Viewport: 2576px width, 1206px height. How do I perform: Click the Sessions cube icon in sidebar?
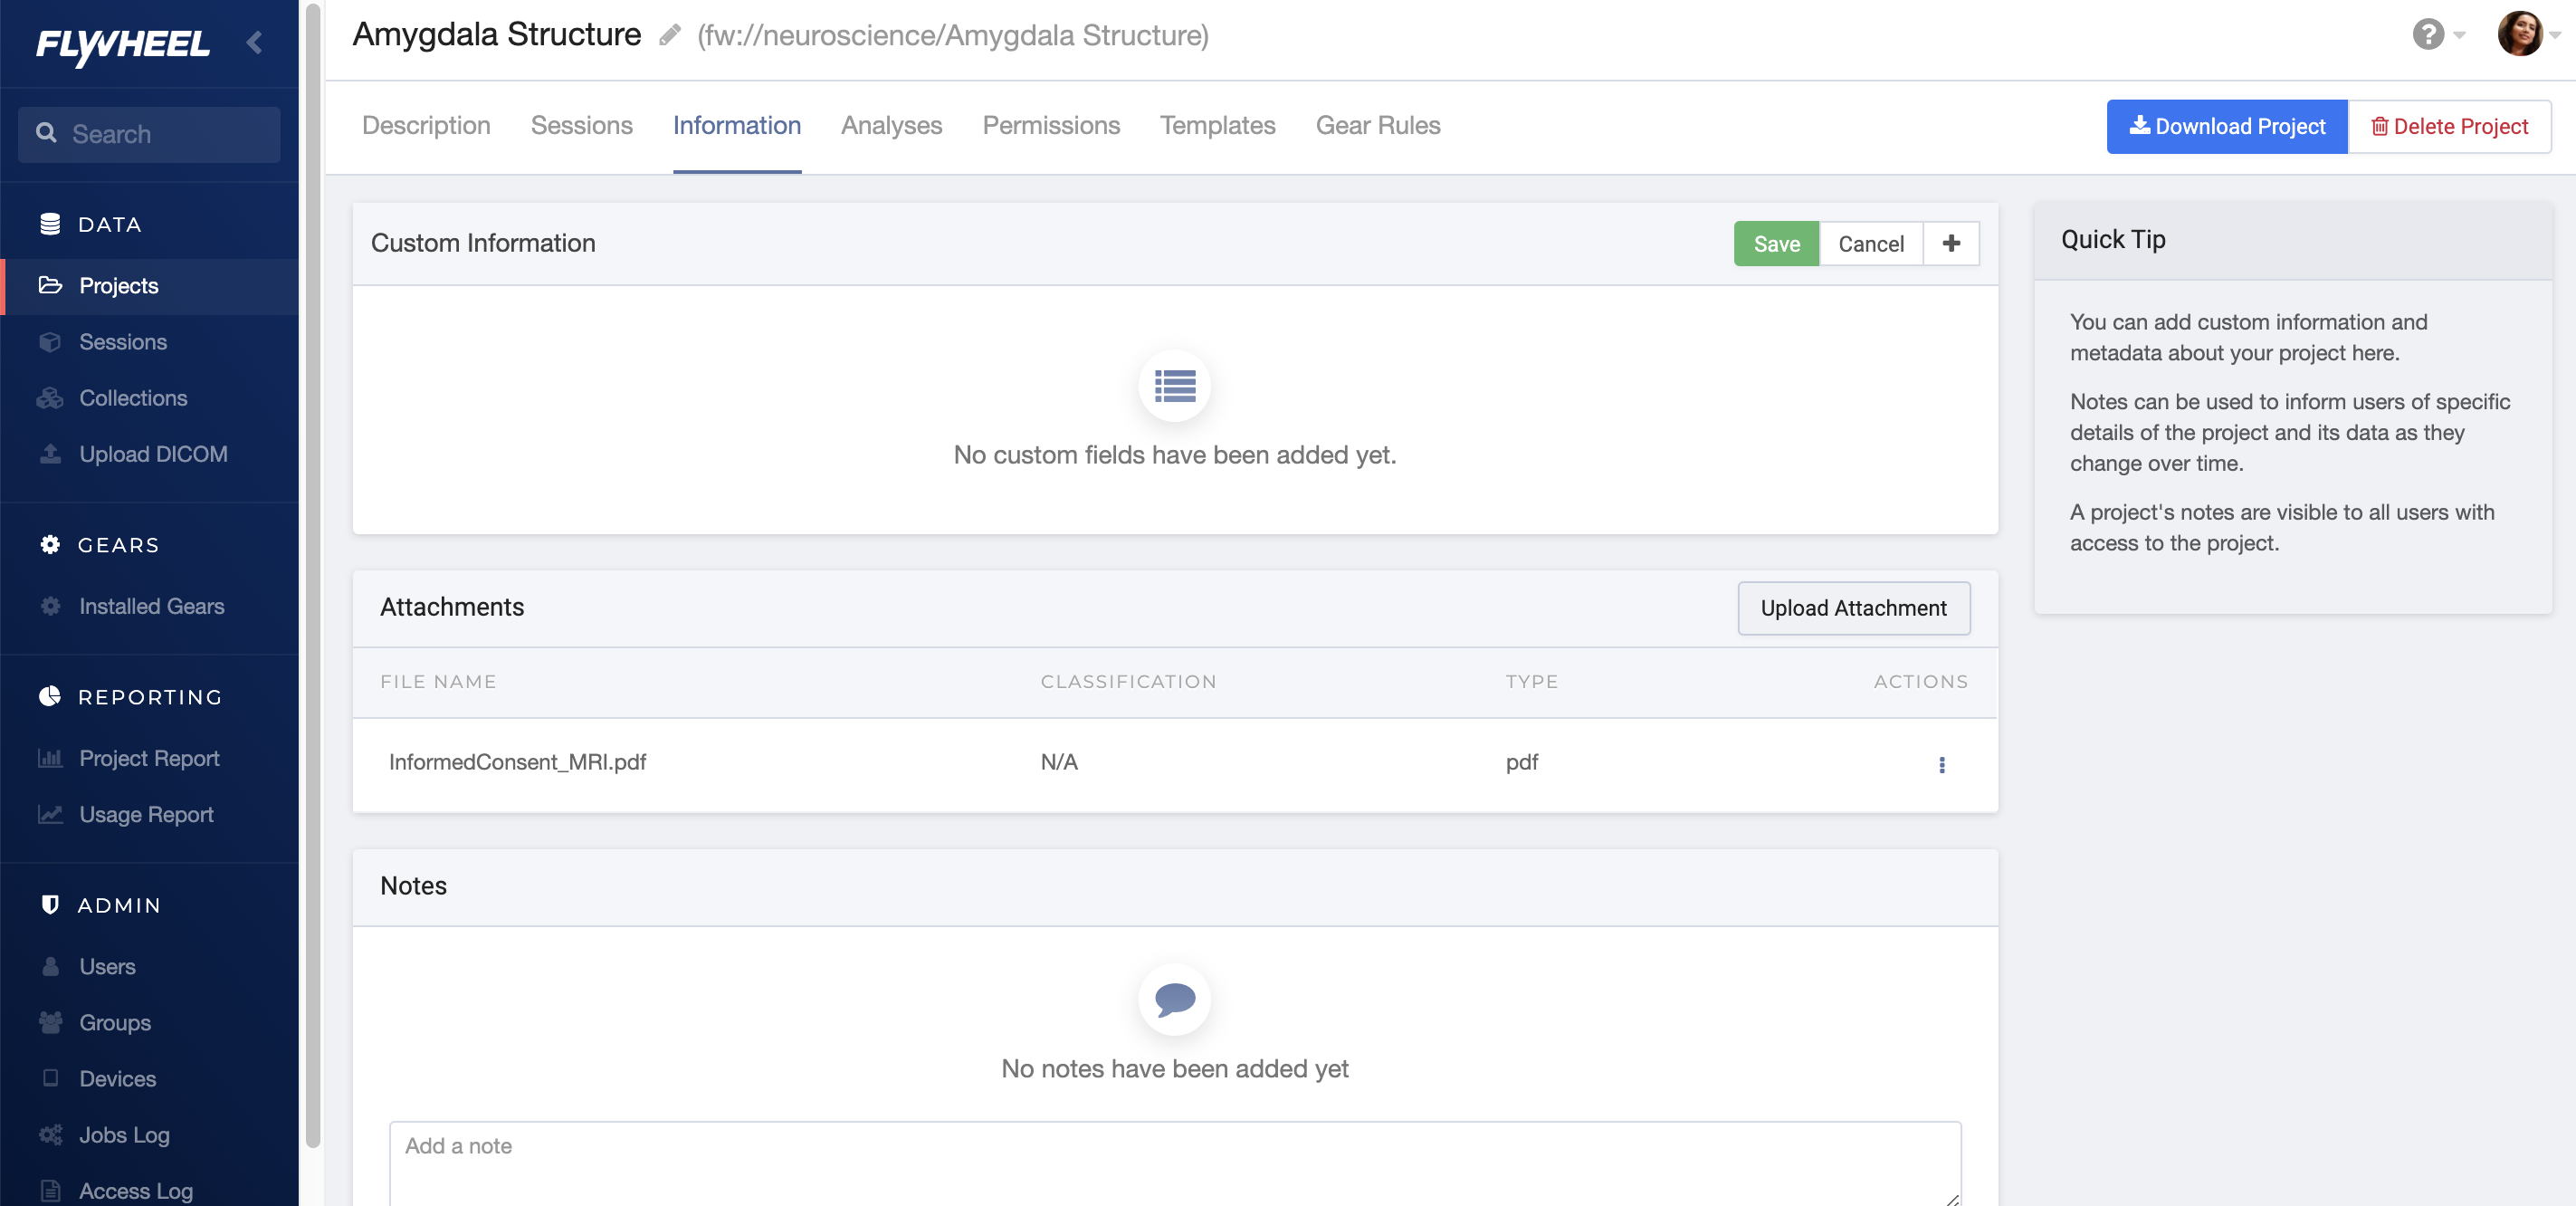tap(50, 342)
